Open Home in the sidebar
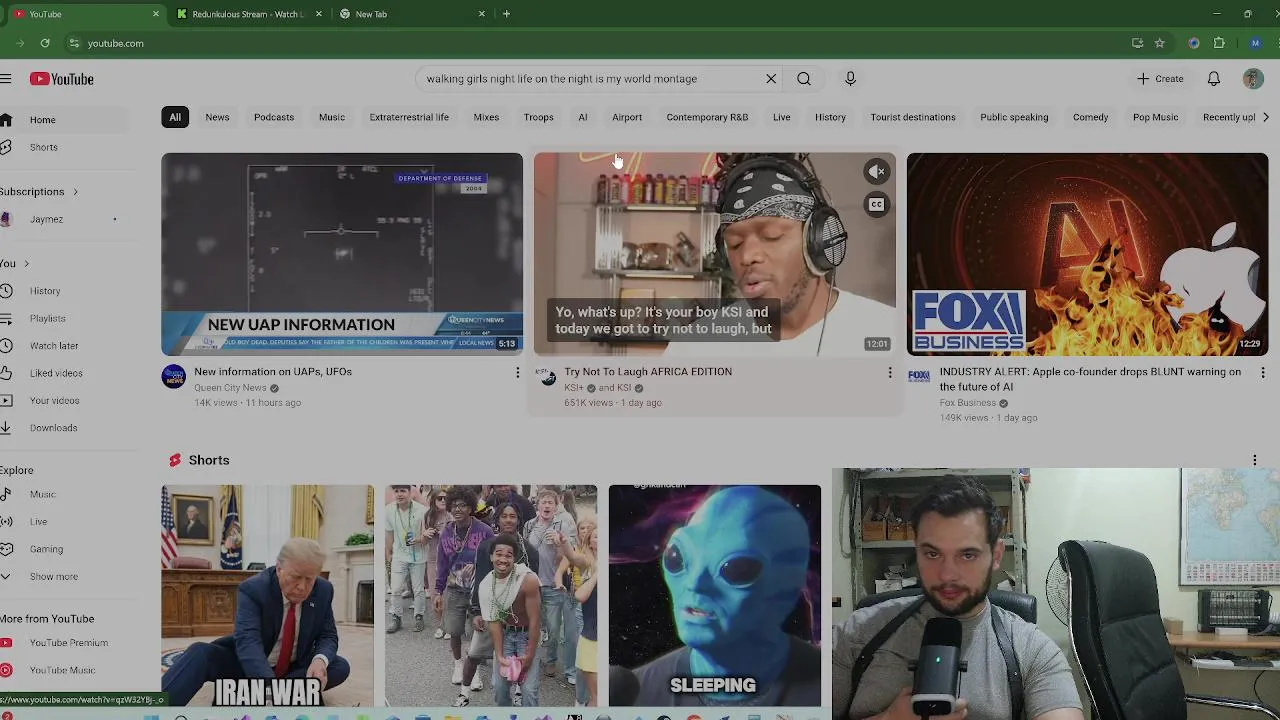This screenshot has width=1280, height=720. (x=64, y=120)
